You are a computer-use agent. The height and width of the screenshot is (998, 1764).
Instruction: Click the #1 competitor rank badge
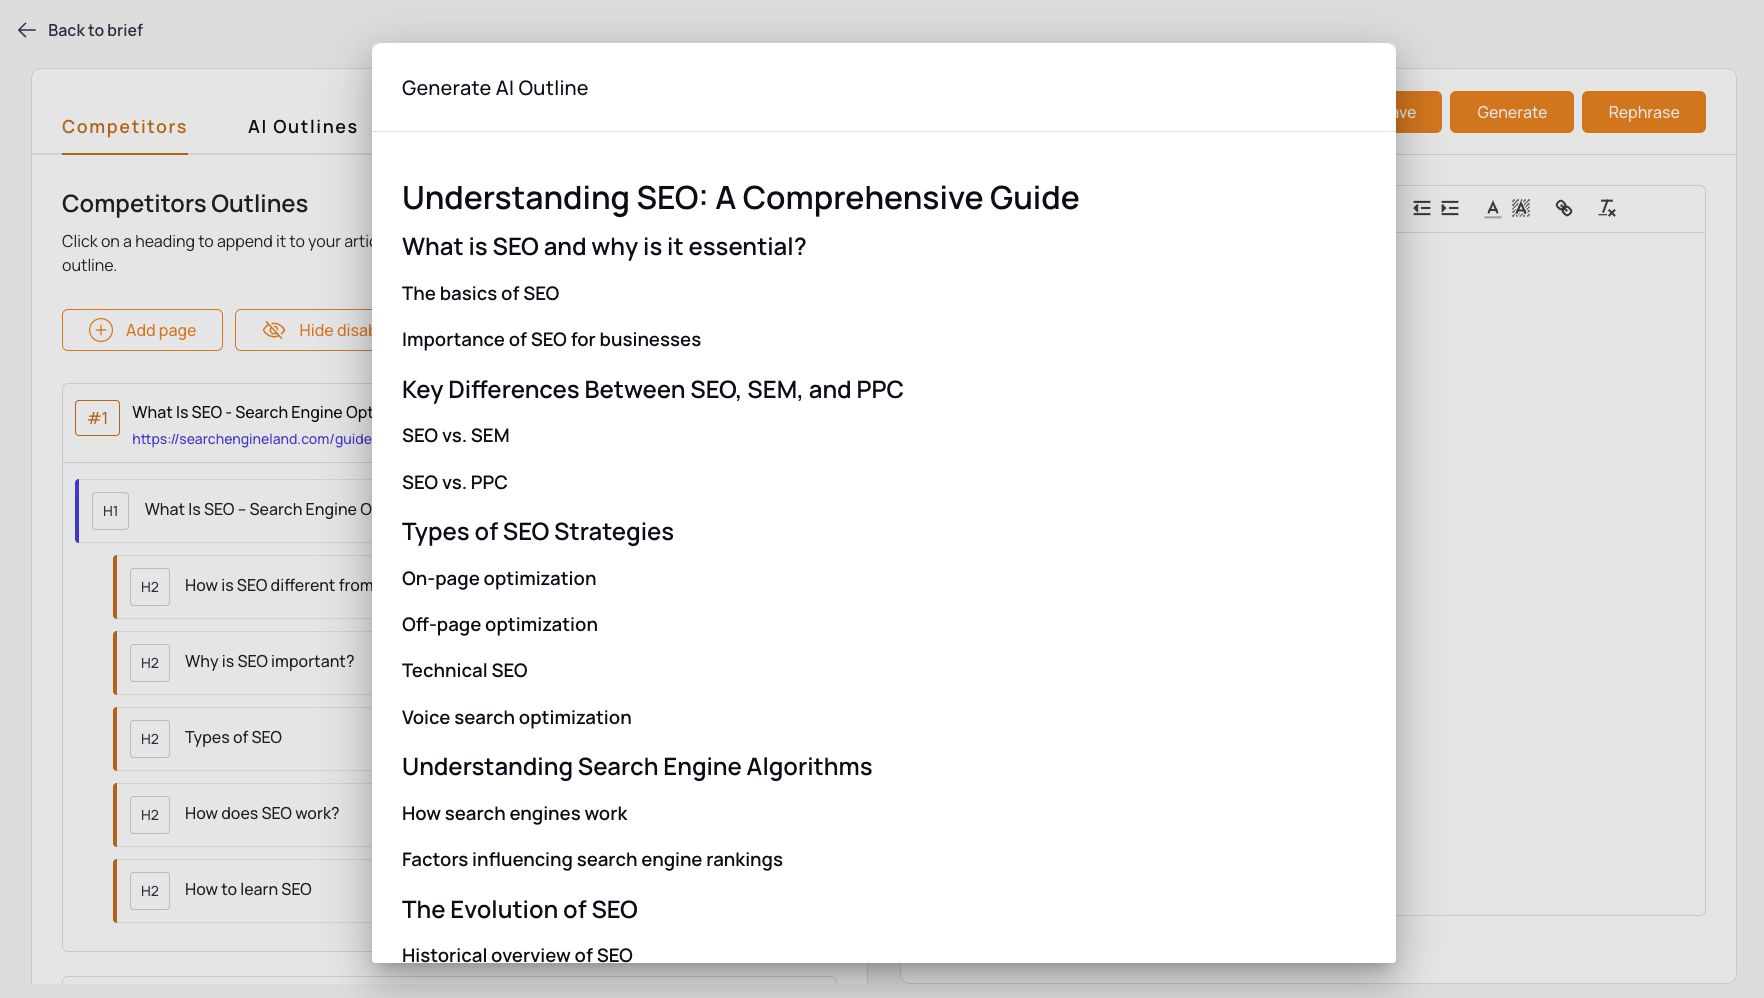click(x=97, y=418)
